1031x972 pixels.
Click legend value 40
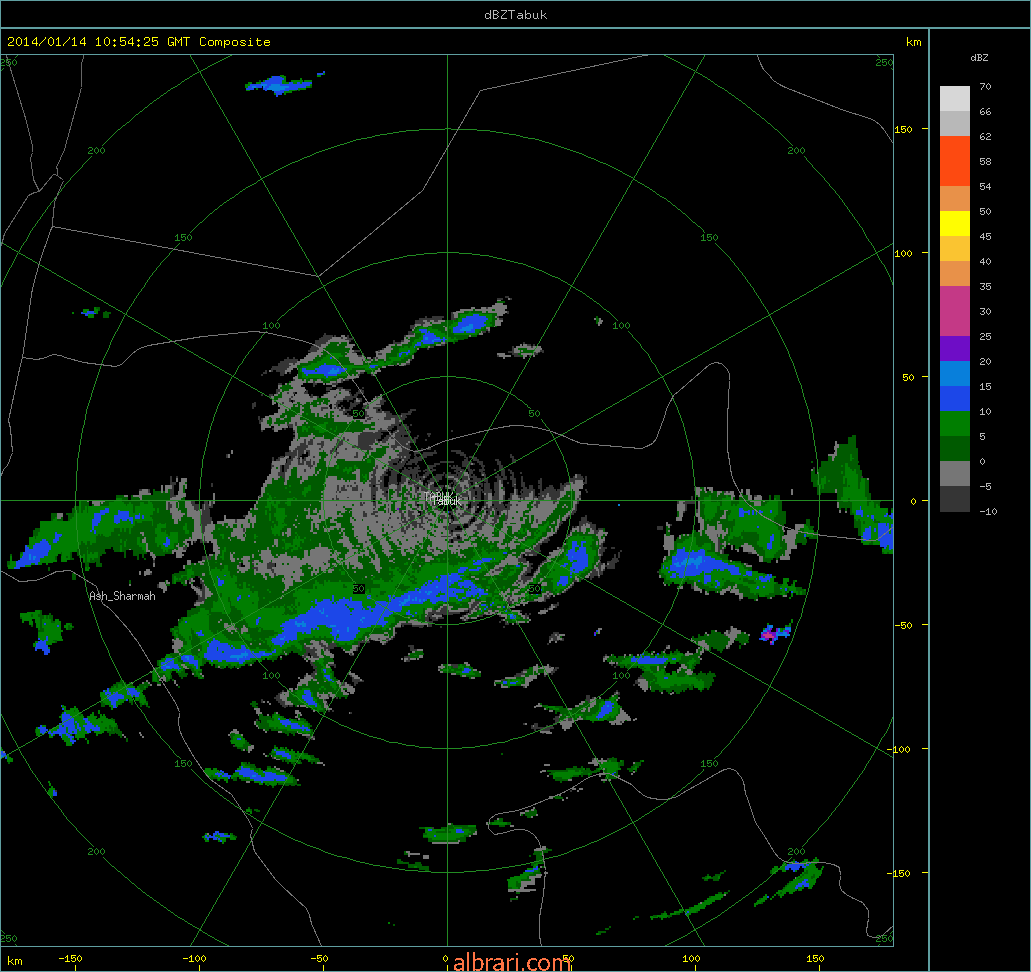(x=985, y=261)
